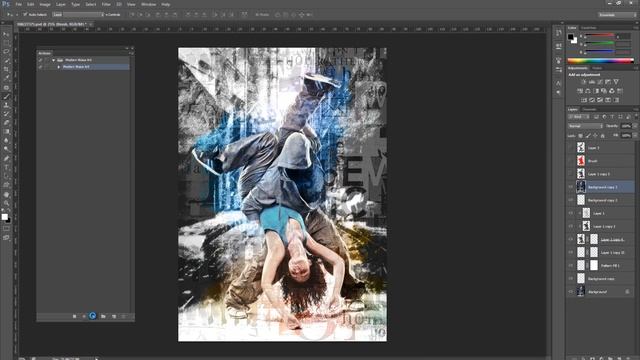The width and height of the screenshot is (640, 360).
Task: Toggle the Auto-Select checkbox
Action: click(x=25, y=14)
